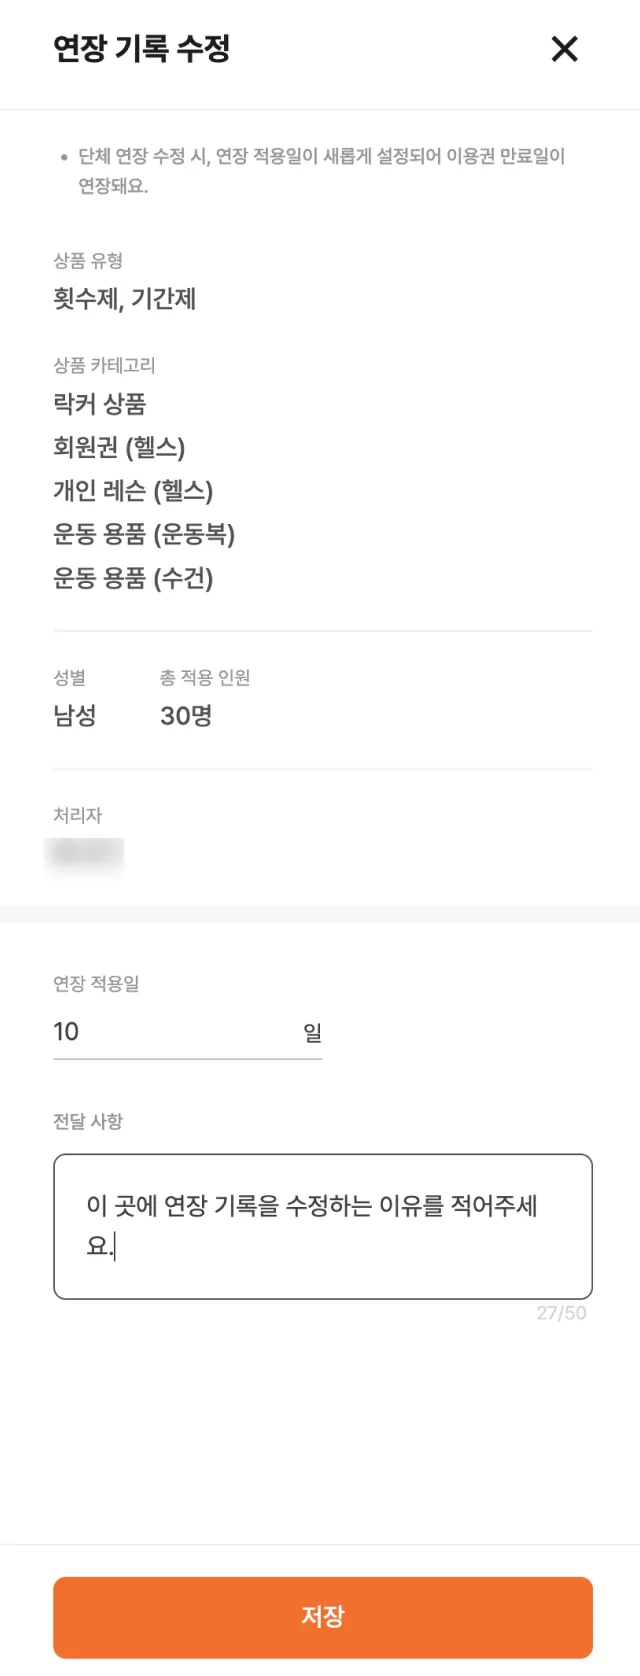This screenshot has width=640, height=1676.
Task: Select 운동 용품 (운동복) in the categories
Action: pyautogui.click(x=144, y=534)
